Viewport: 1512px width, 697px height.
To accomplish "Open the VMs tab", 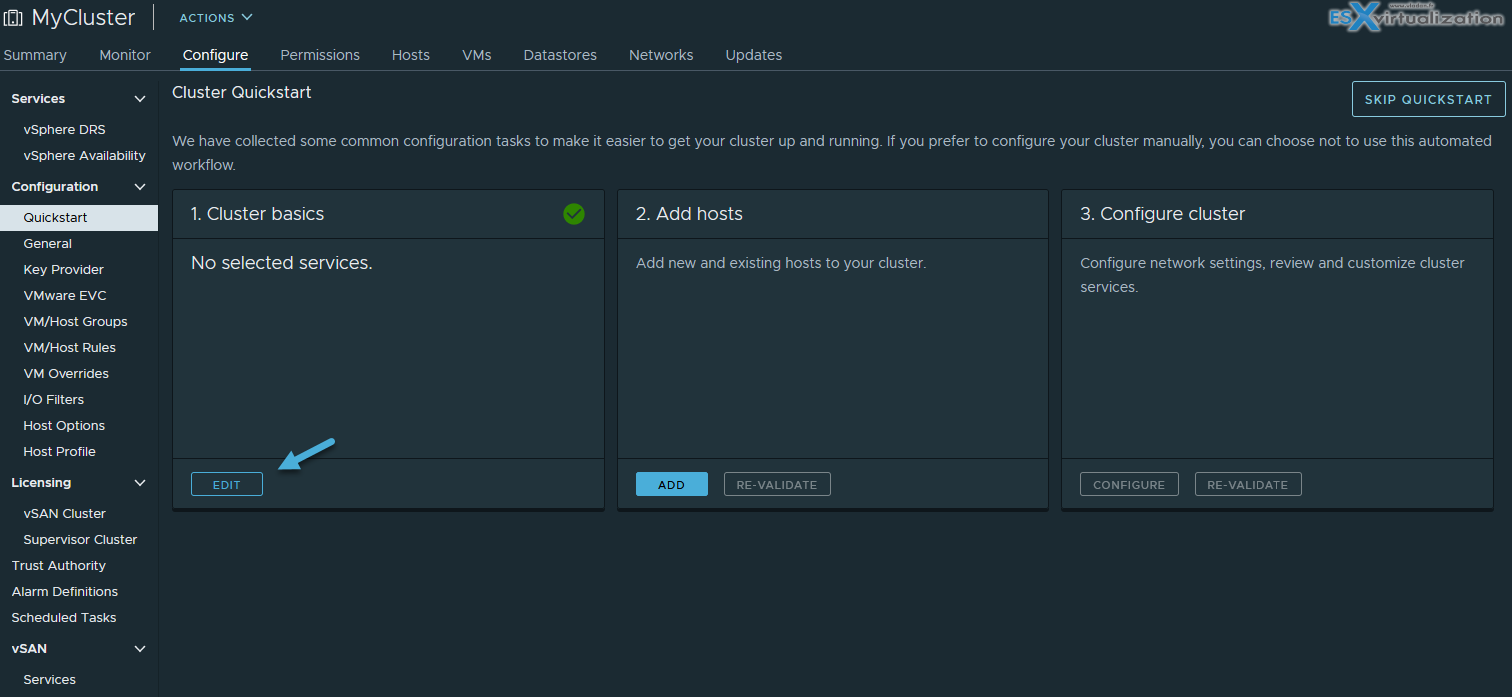I will (477, 55).
